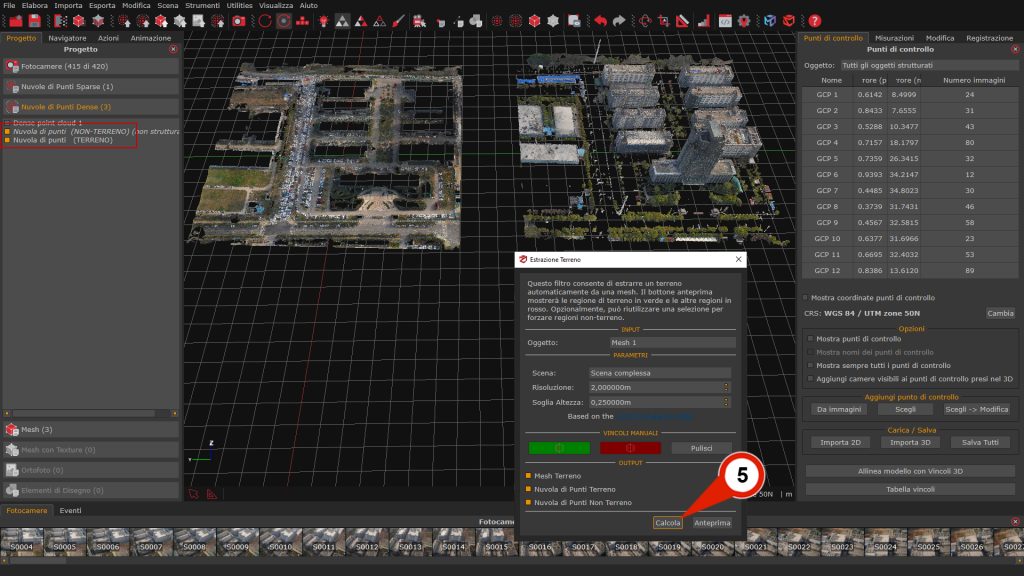Toggle the Mostra punti di controllo checkbox
This screenshot has width=1024, height=576.
coord(810,339)
